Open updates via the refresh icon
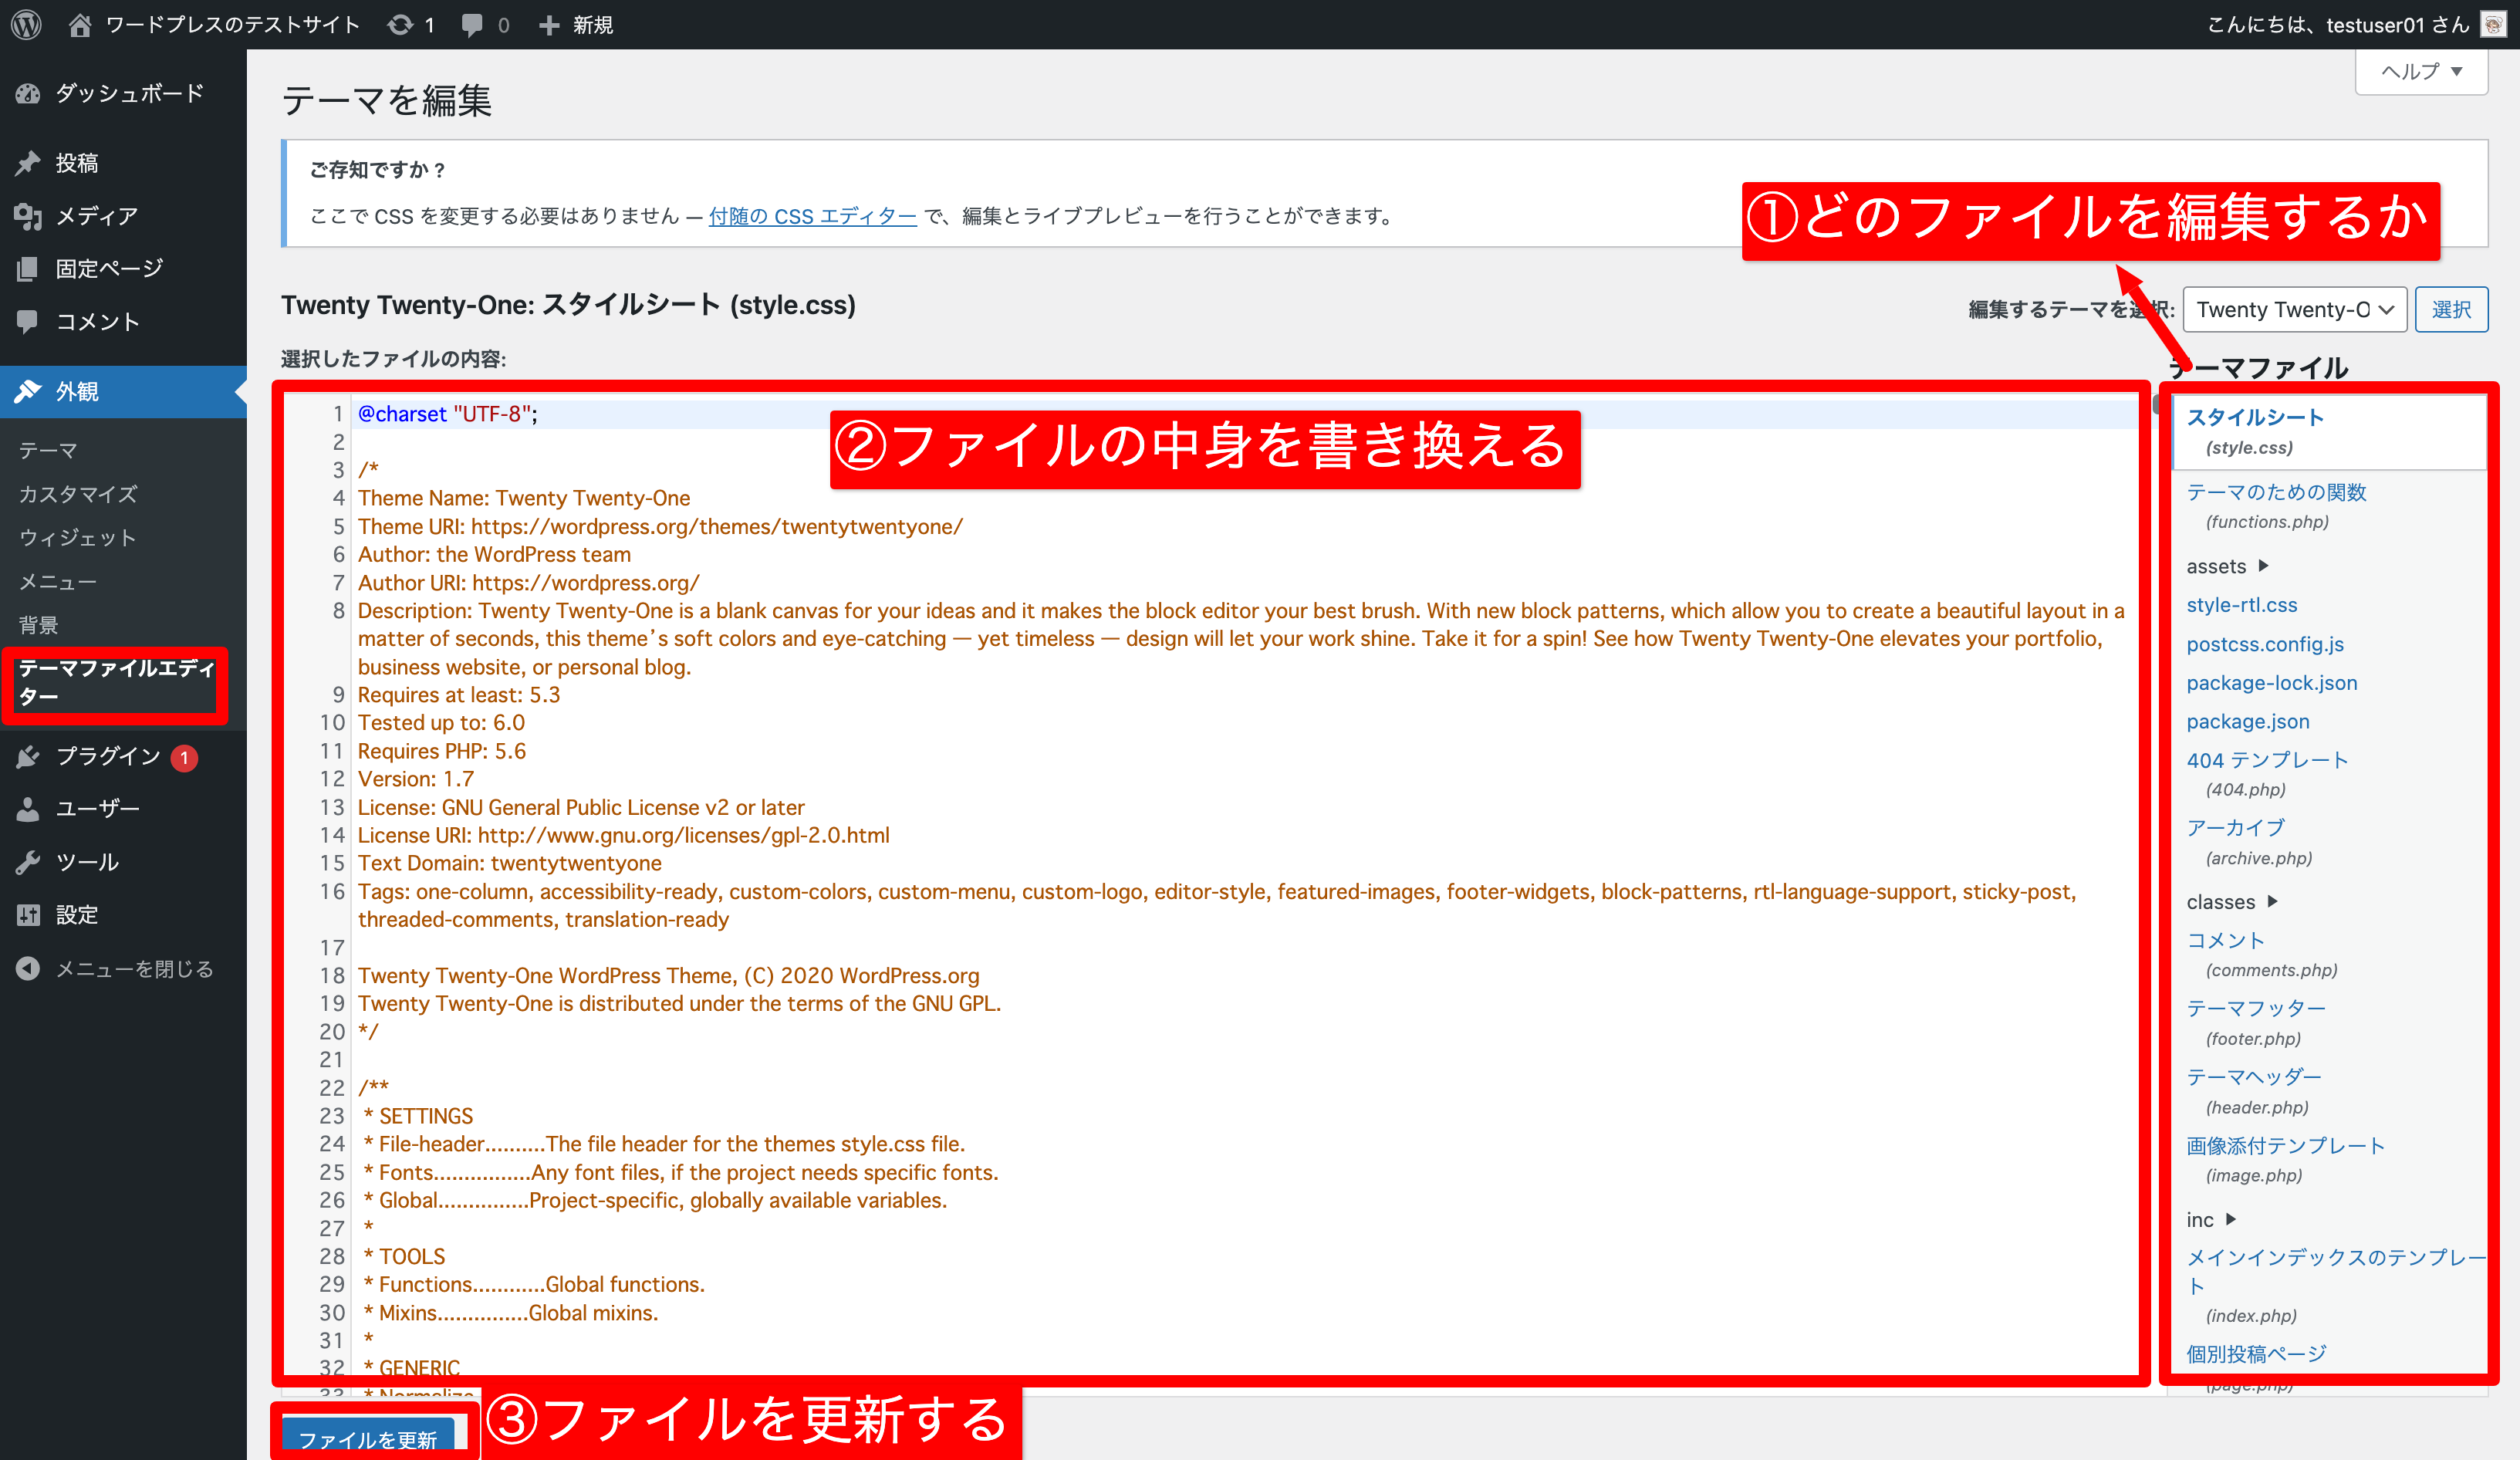This screenshot has height=1460, width=2520. pos(400,24)
